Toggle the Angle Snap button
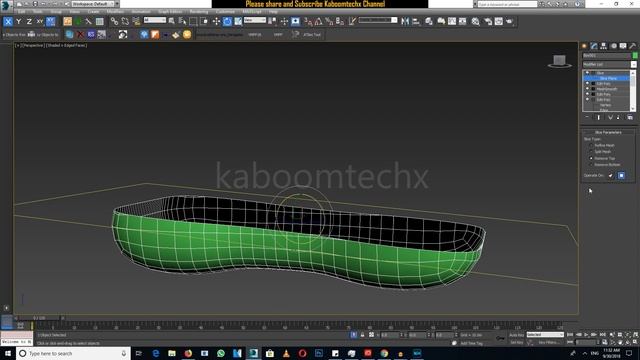Viewport: 640px width, 360px height. pos(318,21)
